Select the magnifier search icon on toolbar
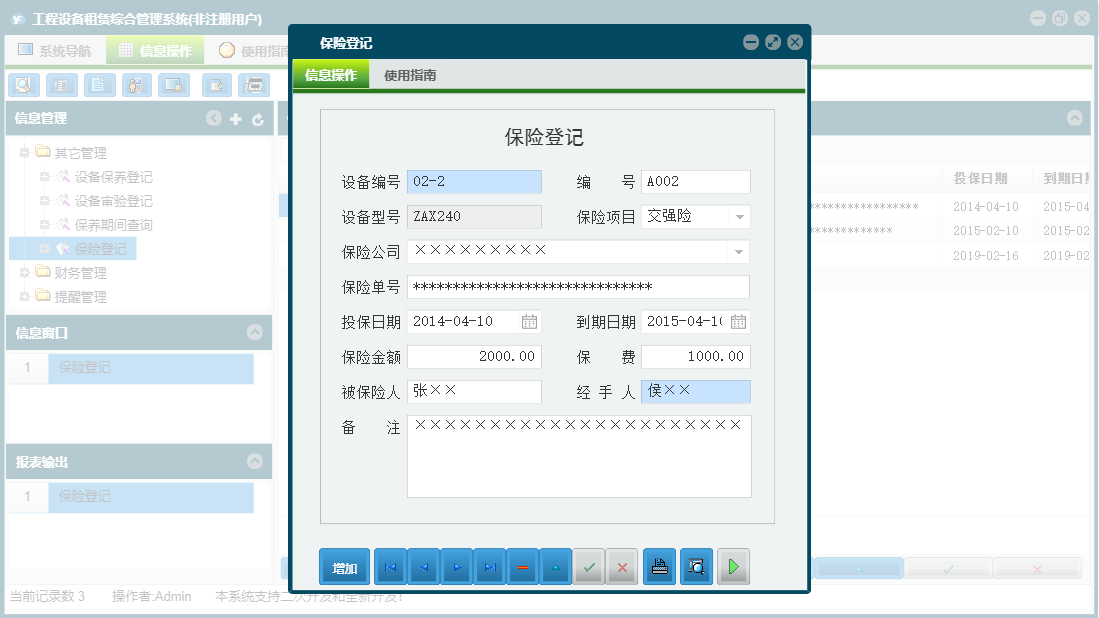Image resolution: width=1099 pixels, height=618 pixels. [23, 85]
